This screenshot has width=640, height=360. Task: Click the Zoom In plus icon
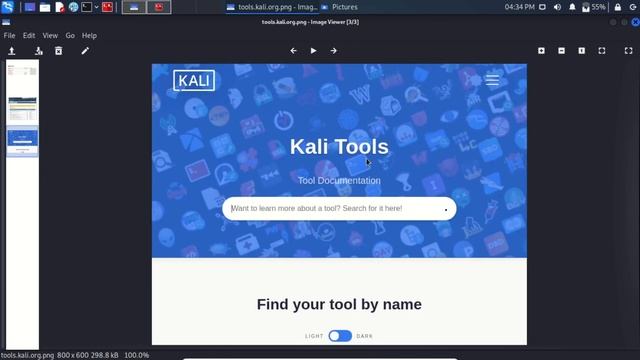coord(541,51)
